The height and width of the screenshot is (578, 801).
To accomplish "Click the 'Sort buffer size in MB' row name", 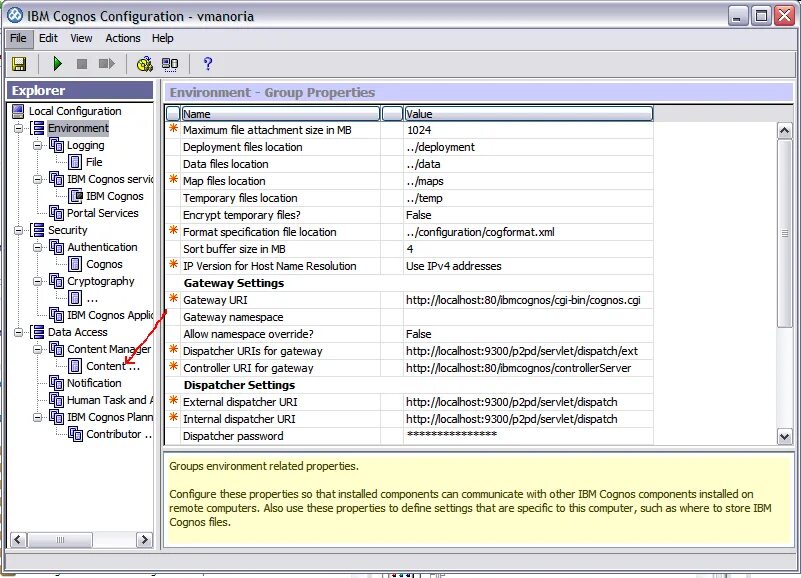I will 234,249.
